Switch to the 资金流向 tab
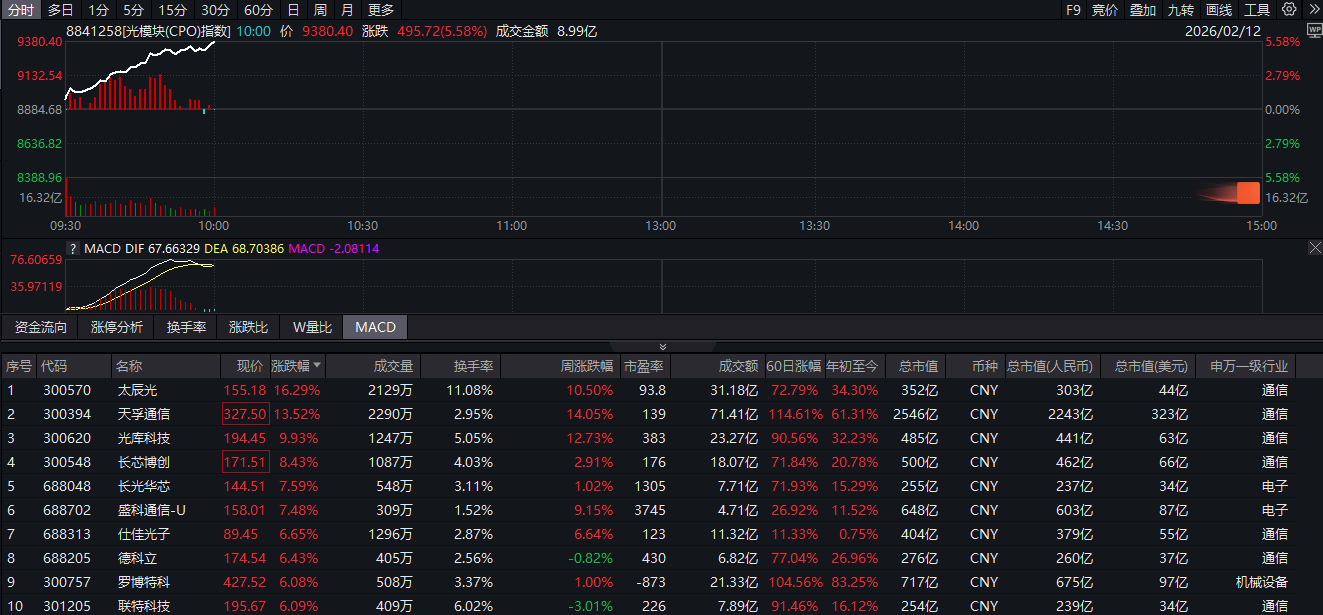Screen dimensions: 1323x615 coord(41,327)
